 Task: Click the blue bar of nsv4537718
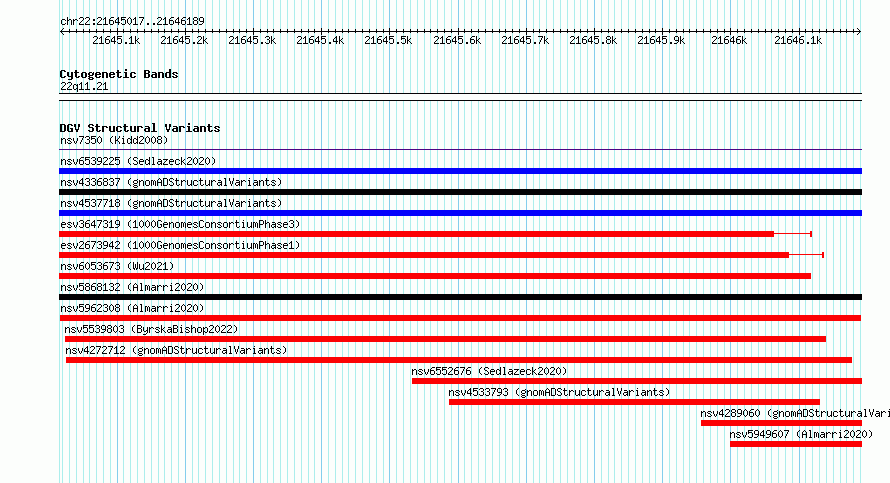460,213
